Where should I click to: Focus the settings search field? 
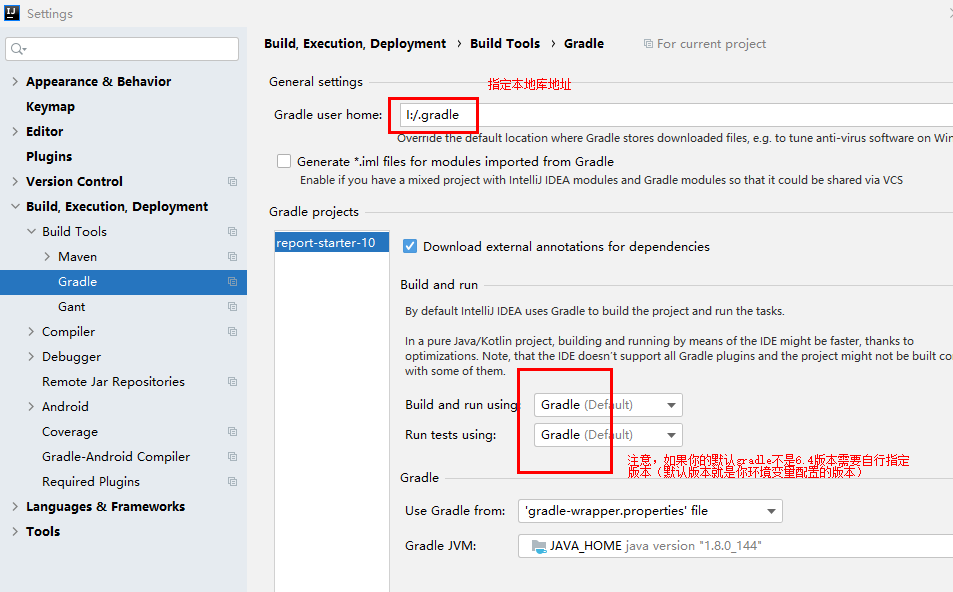(x=122, y=49)
